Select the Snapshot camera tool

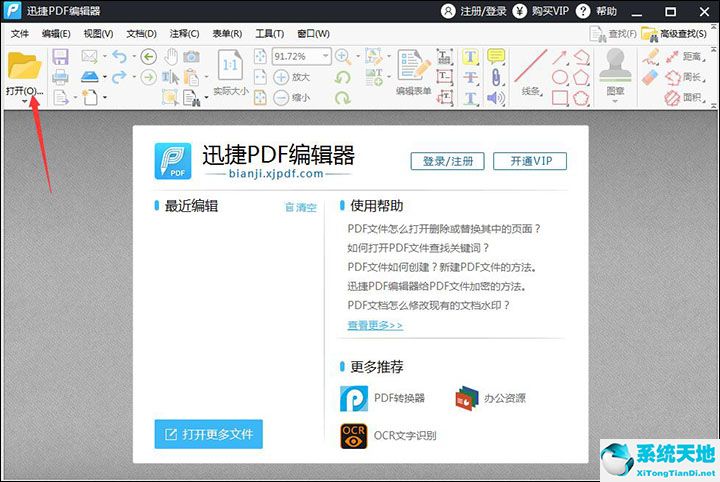[x=191, y=57]
